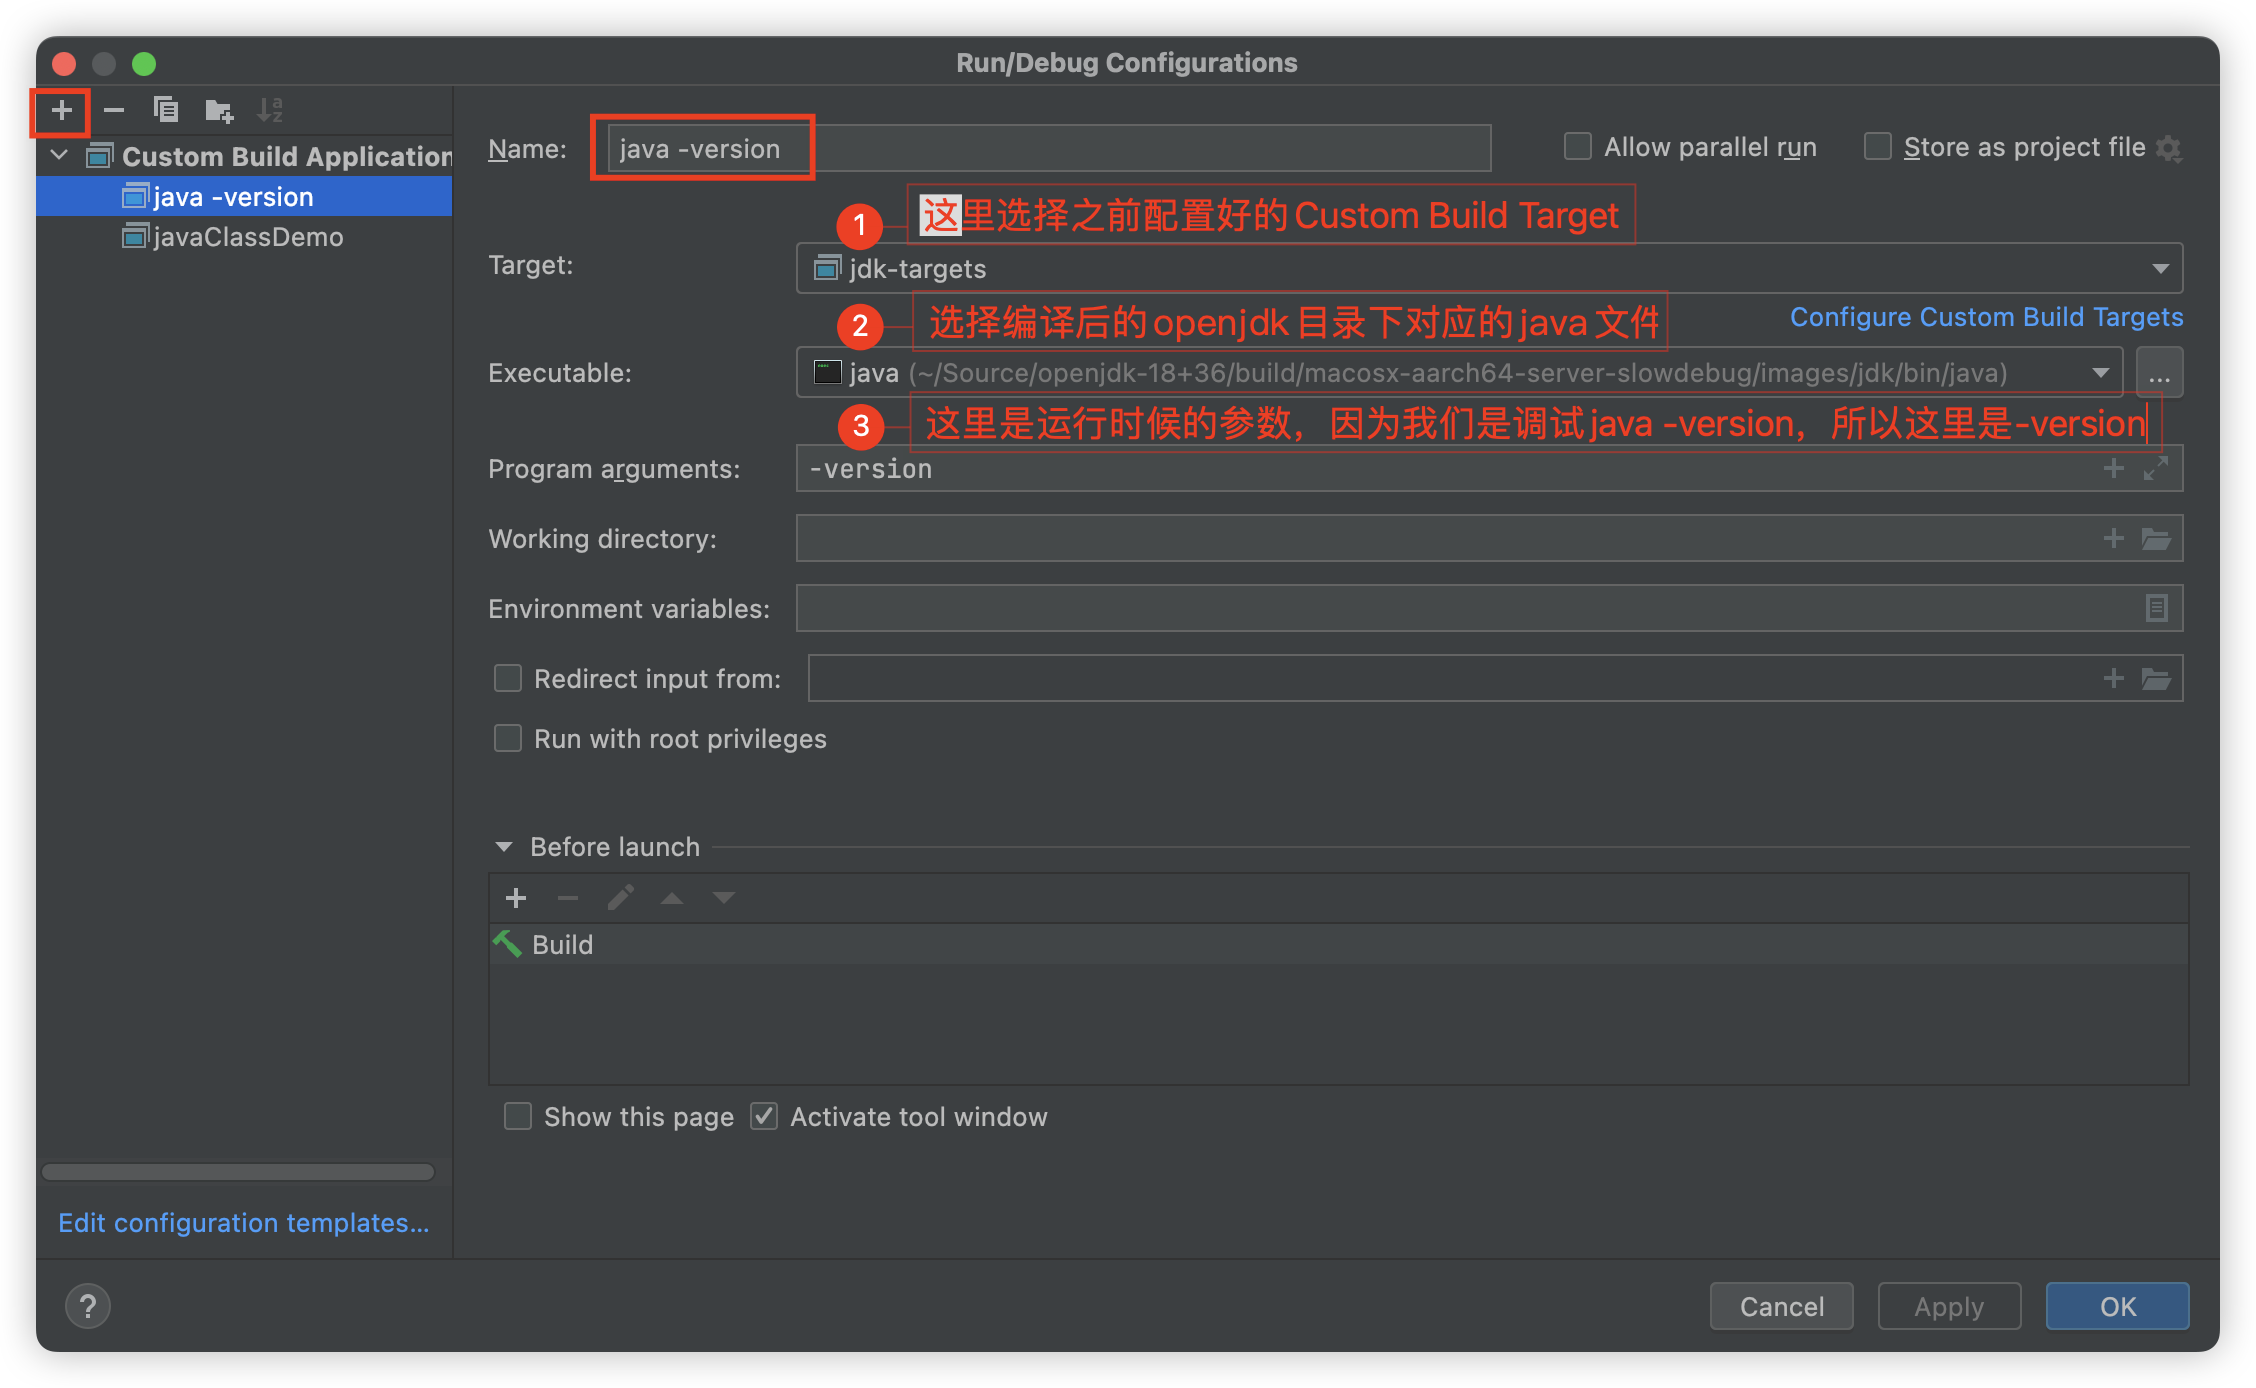The image size is (2256, 1388).
Task: Click the OK button
Action: 2117,1306
